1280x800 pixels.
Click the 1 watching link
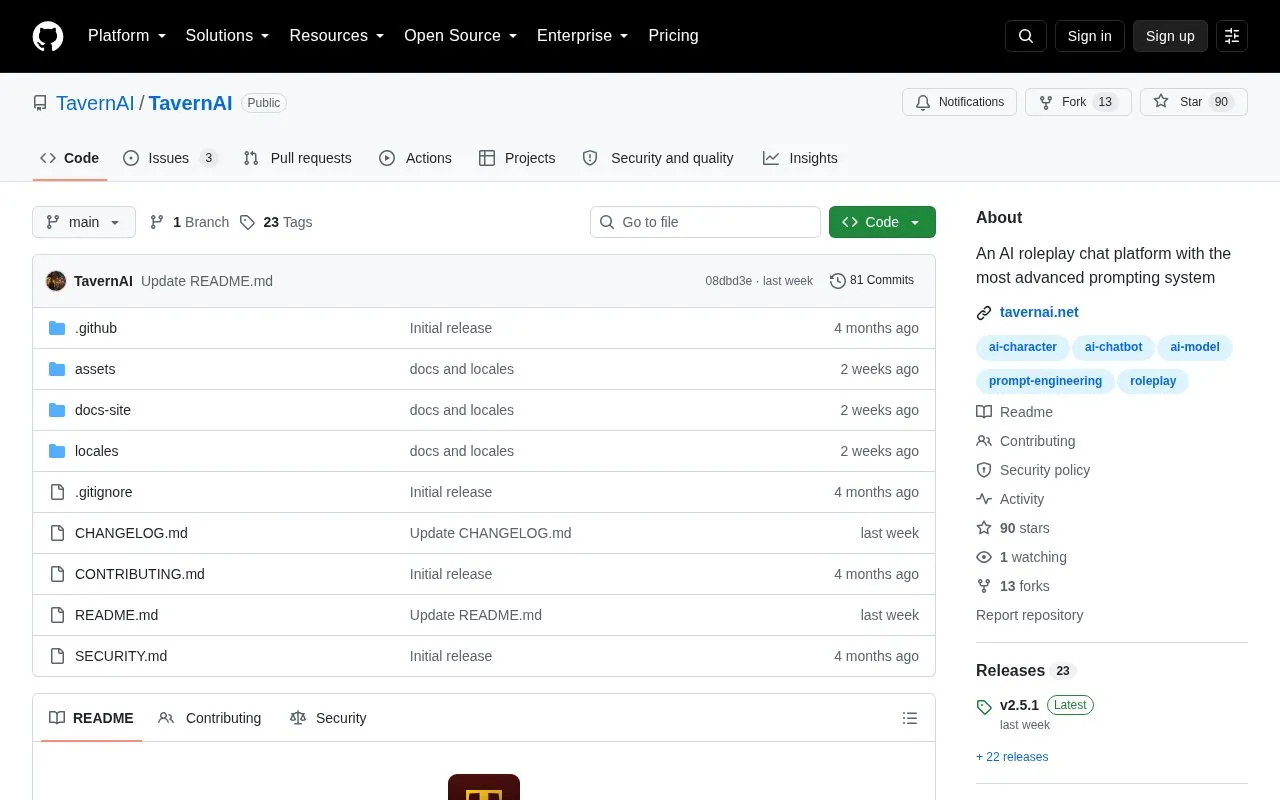(x=1021, y=557)
